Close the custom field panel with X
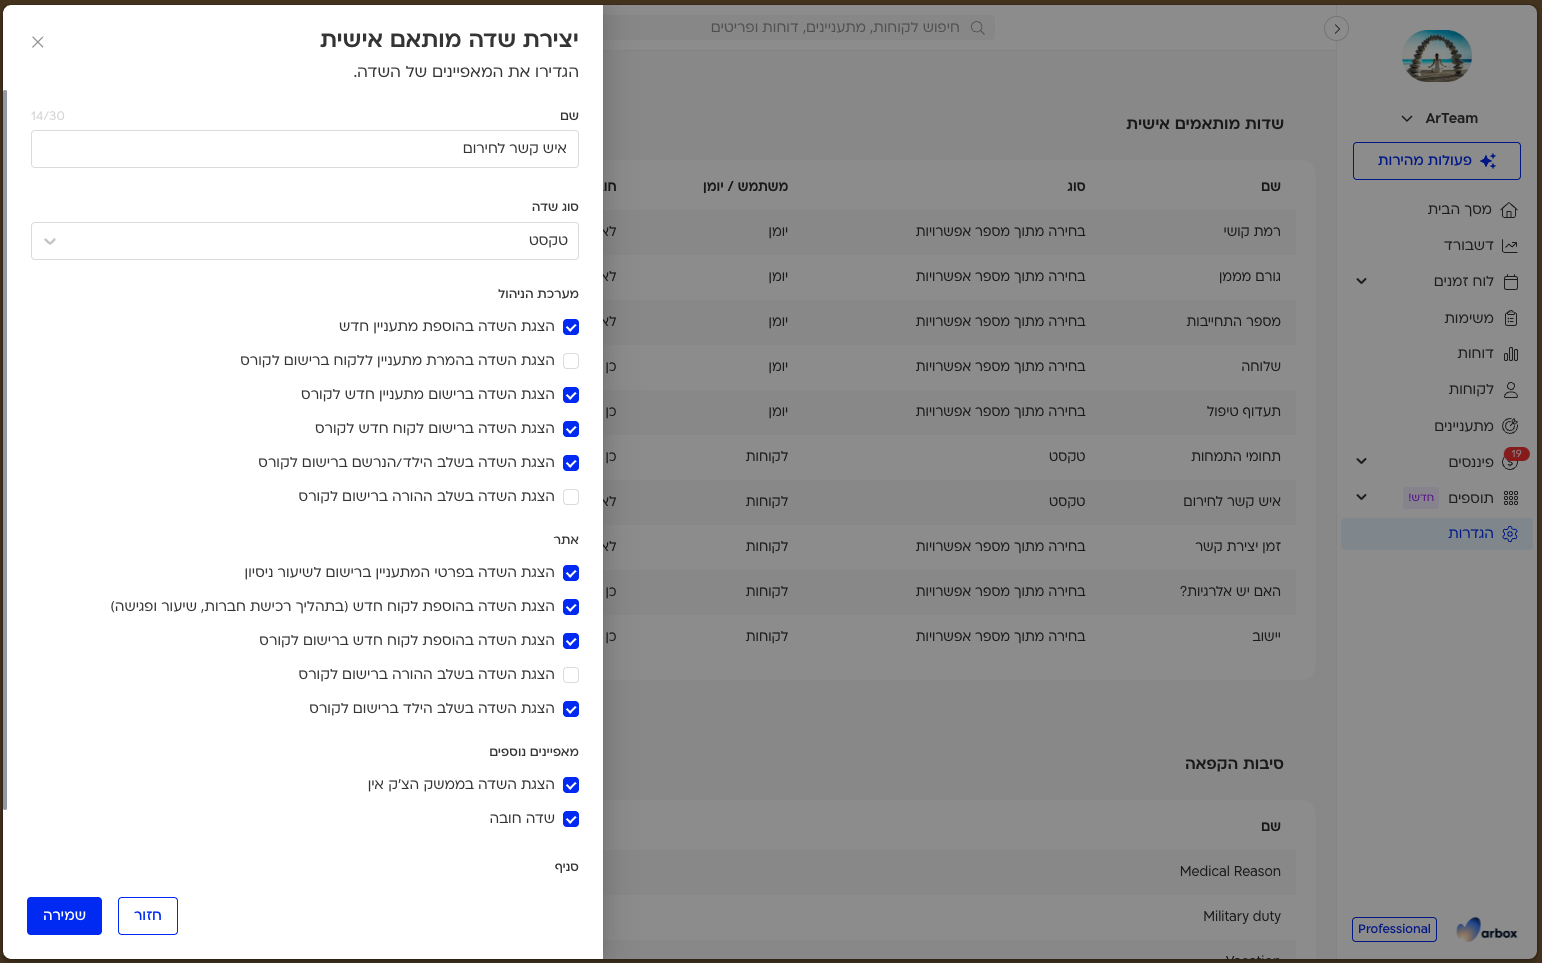 point(38,42)
